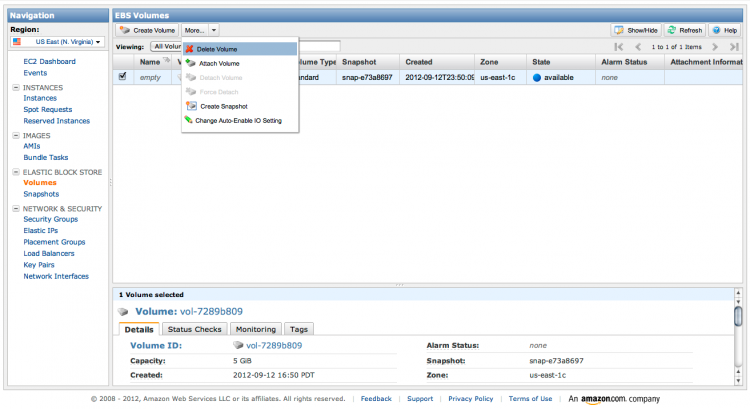Choose Delete Volume from the More menu
The image size is (750, 409).
point(240,49)
